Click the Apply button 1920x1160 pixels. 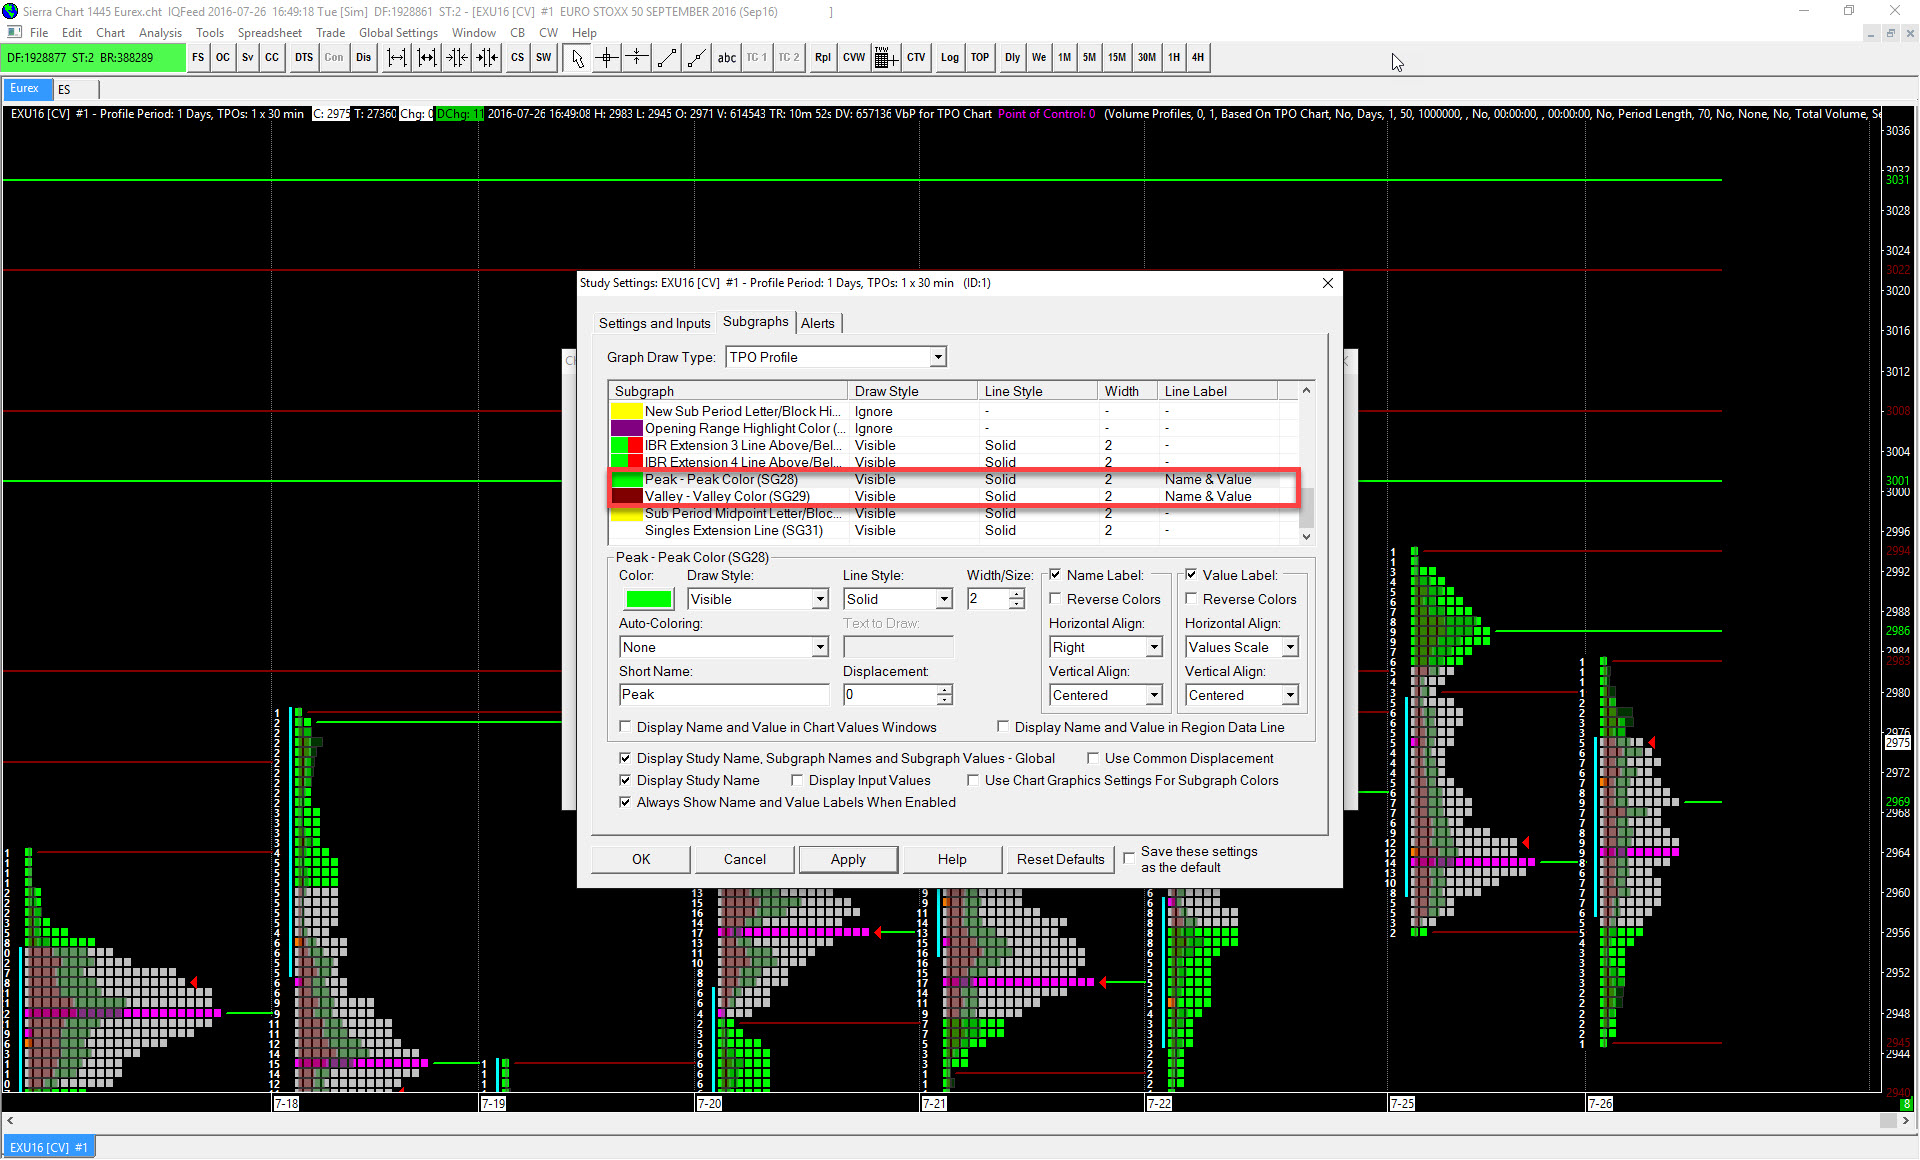coord(847,859)
